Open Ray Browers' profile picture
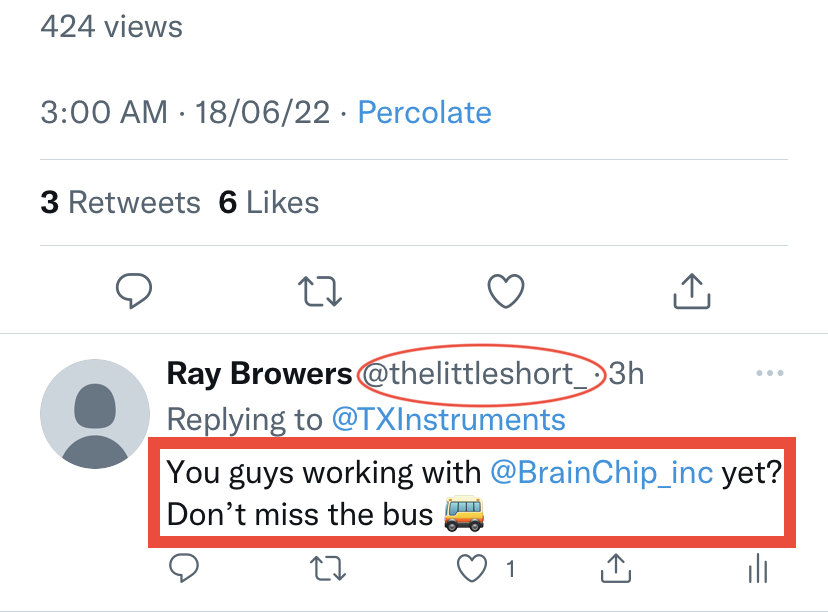The width and height of the screenshot is (828, 612). (95, 414)
